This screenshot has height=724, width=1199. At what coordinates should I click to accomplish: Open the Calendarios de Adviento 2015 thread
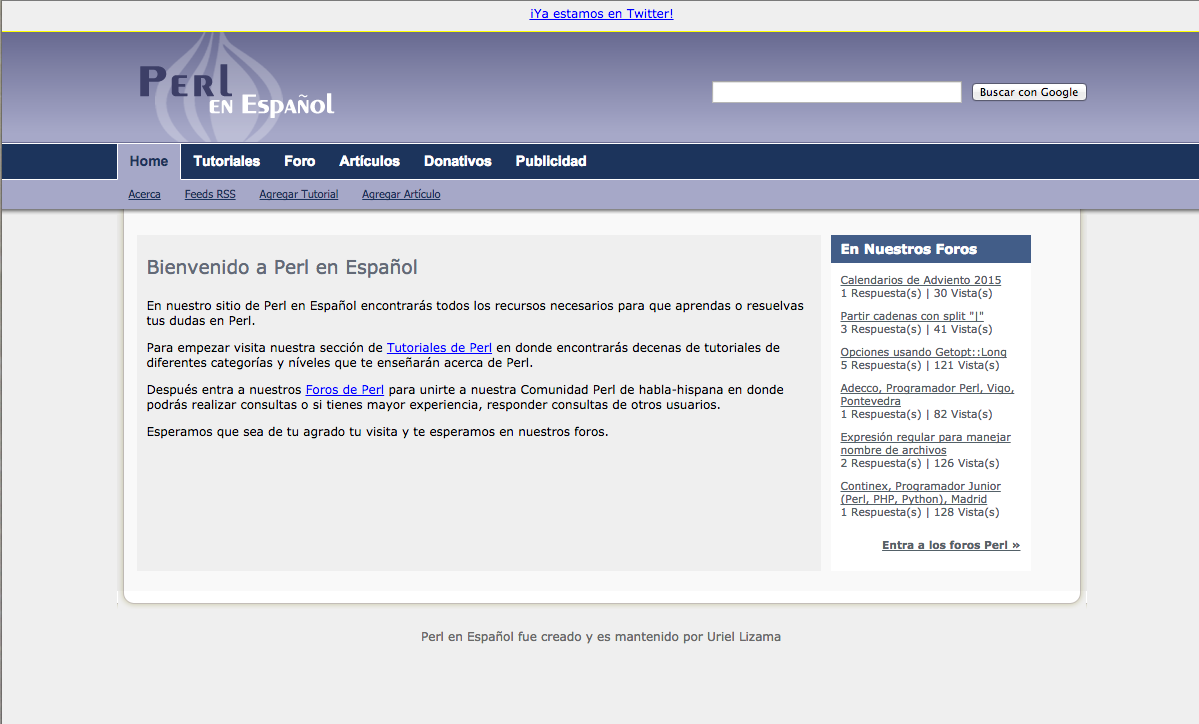[919, 279]
